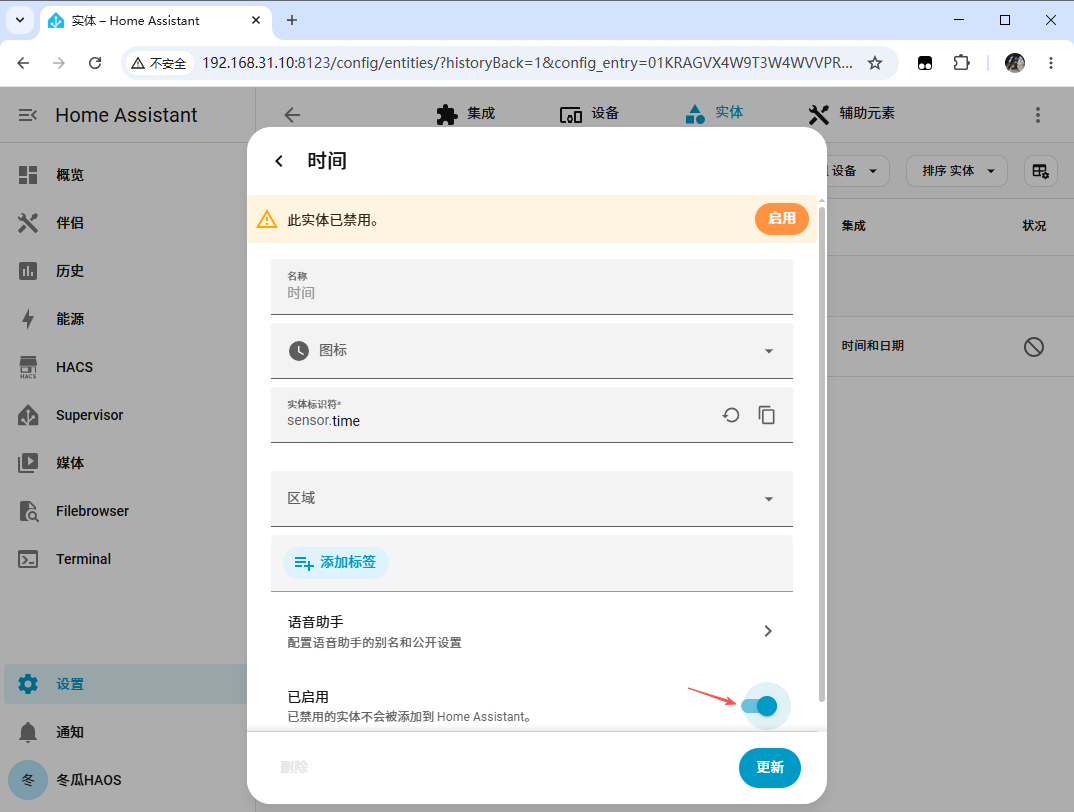
Task: Click the 不安全 site security indicator
Action: coord(159,63)
